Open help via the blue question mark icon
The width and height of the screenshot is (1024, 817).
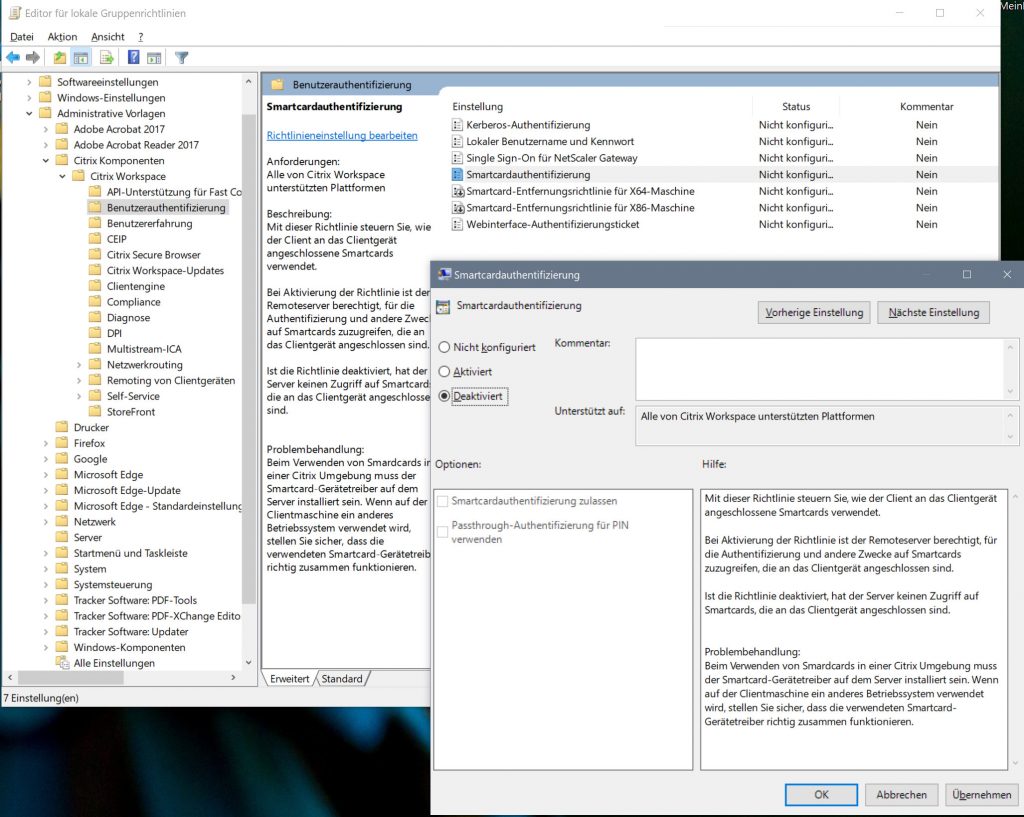pos(133,57)
